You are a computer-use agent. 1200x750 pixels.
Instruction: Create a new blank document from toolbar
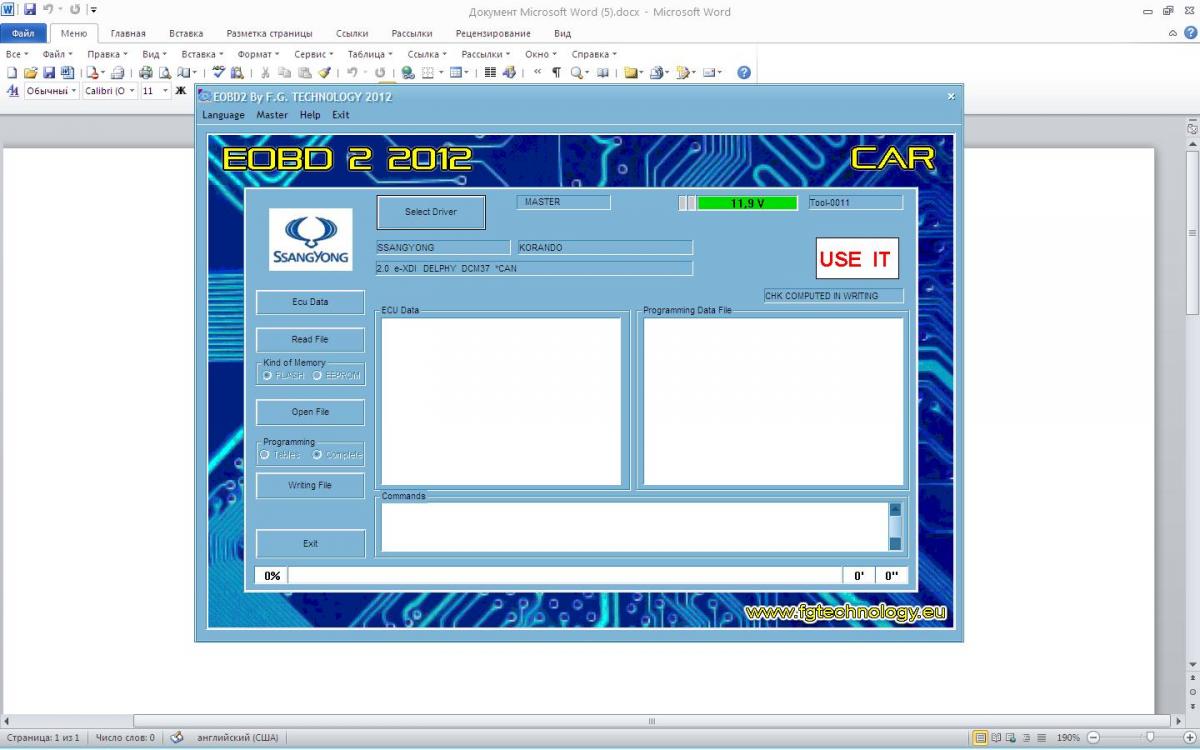pyautogui.click(x=12, y=73)
